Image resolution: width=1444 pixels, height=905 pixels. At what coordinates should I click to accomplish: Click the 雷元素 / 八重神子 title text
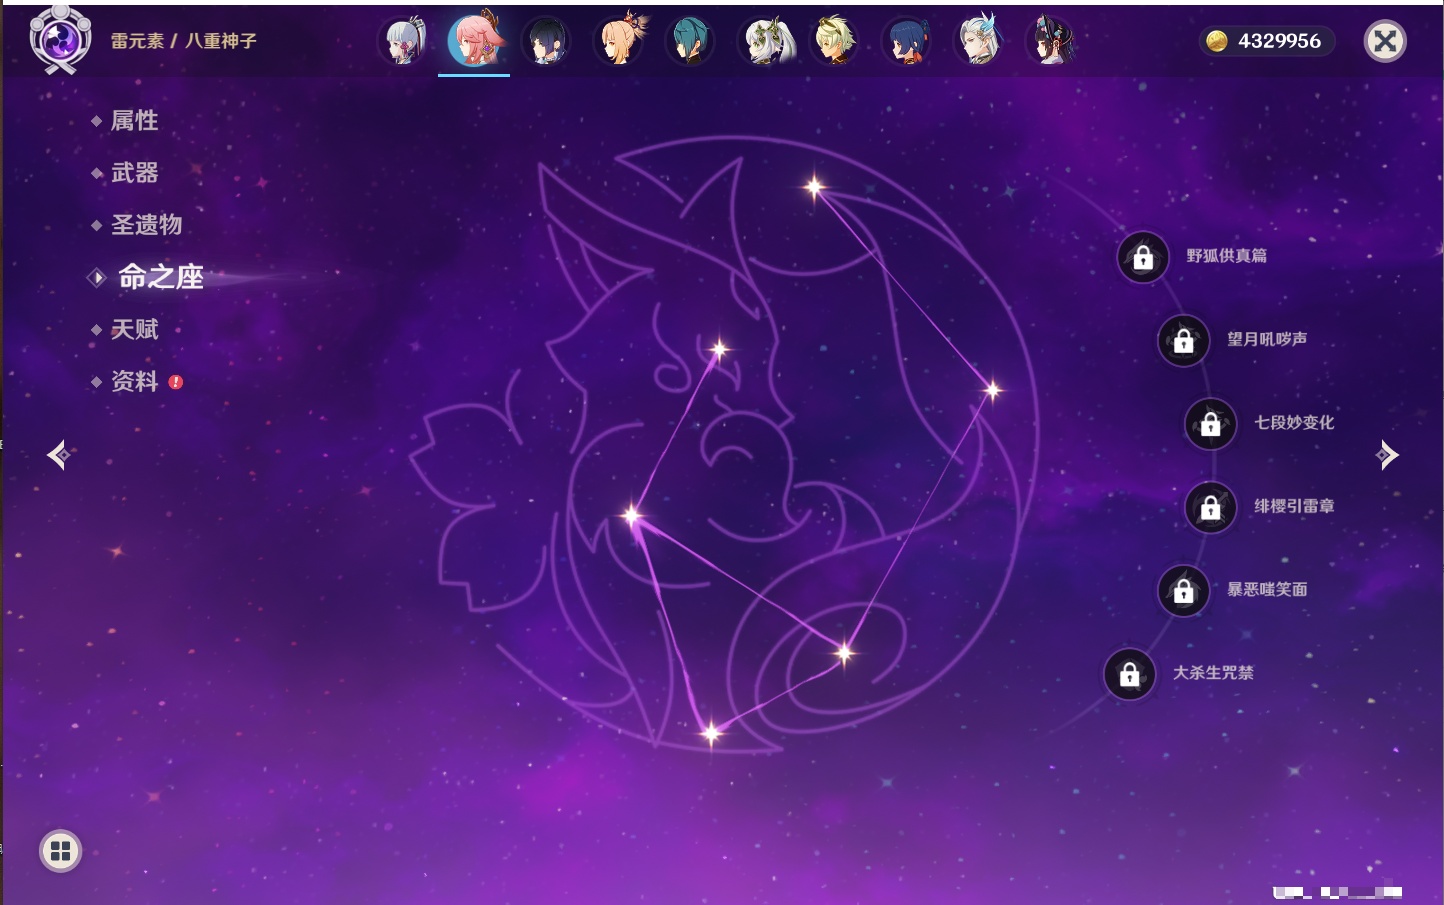184,41
